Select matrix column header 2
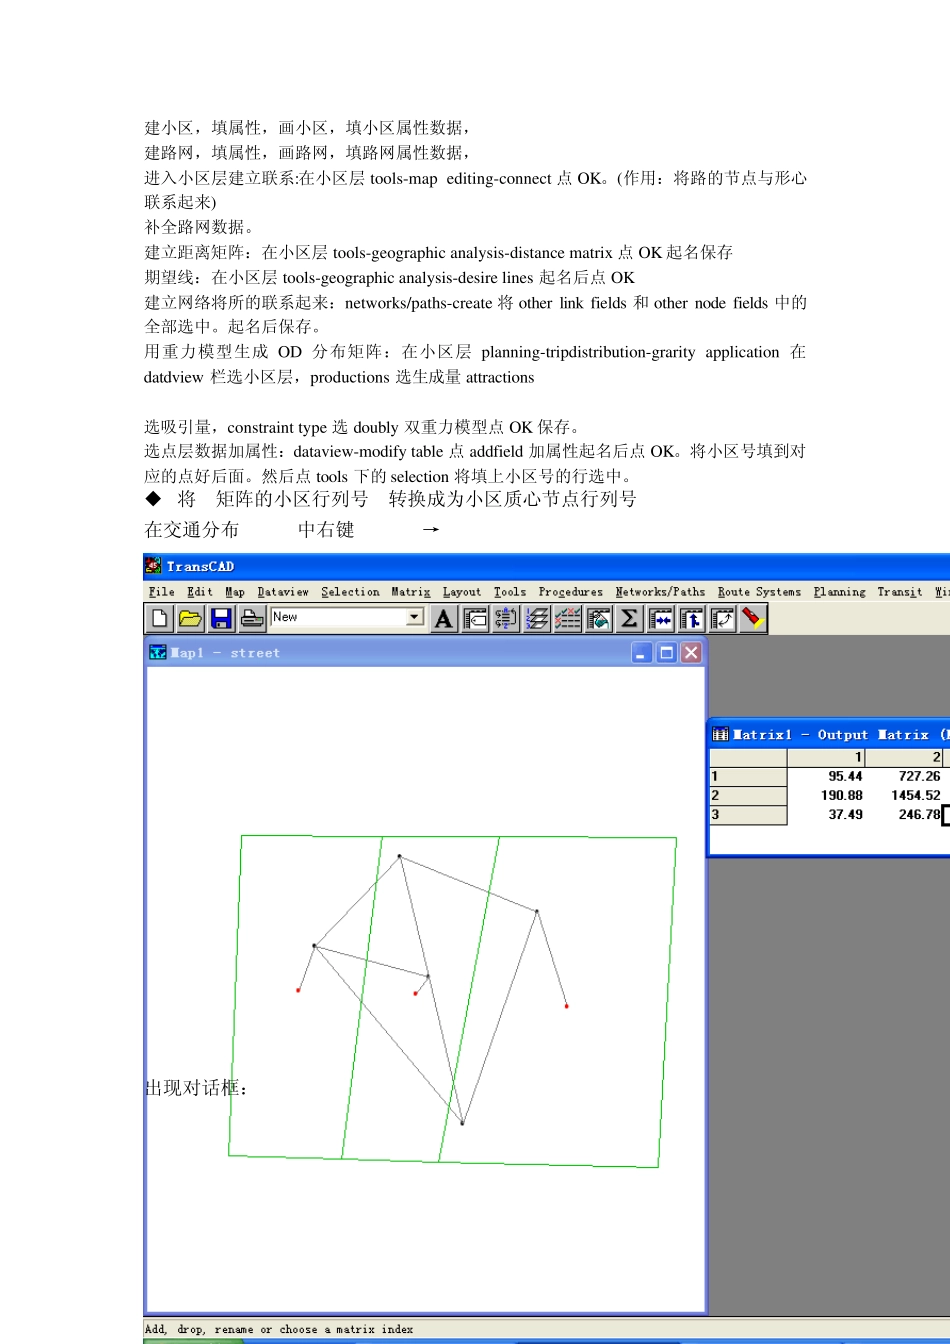This screenshot has height=1344, width=950. tap(904, 757)
